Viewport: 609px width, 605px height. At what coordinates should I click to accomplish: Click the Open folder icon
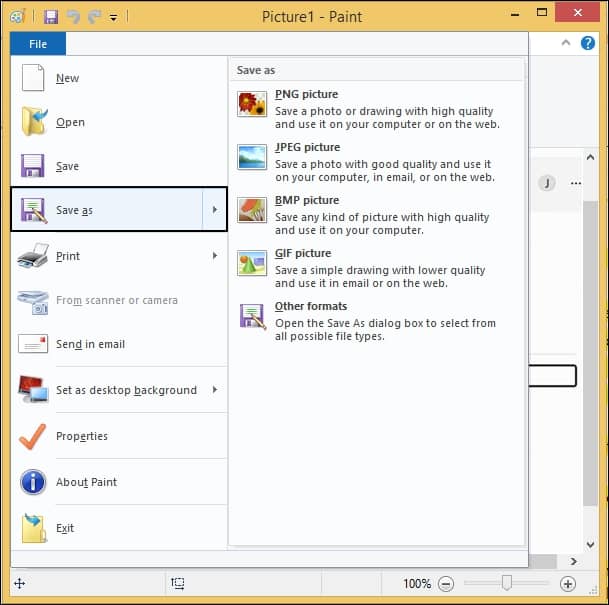click(34, 121)
